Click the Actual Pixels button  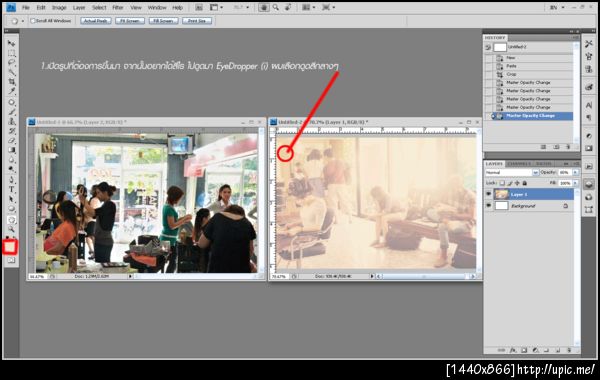(x=96, y=21)
